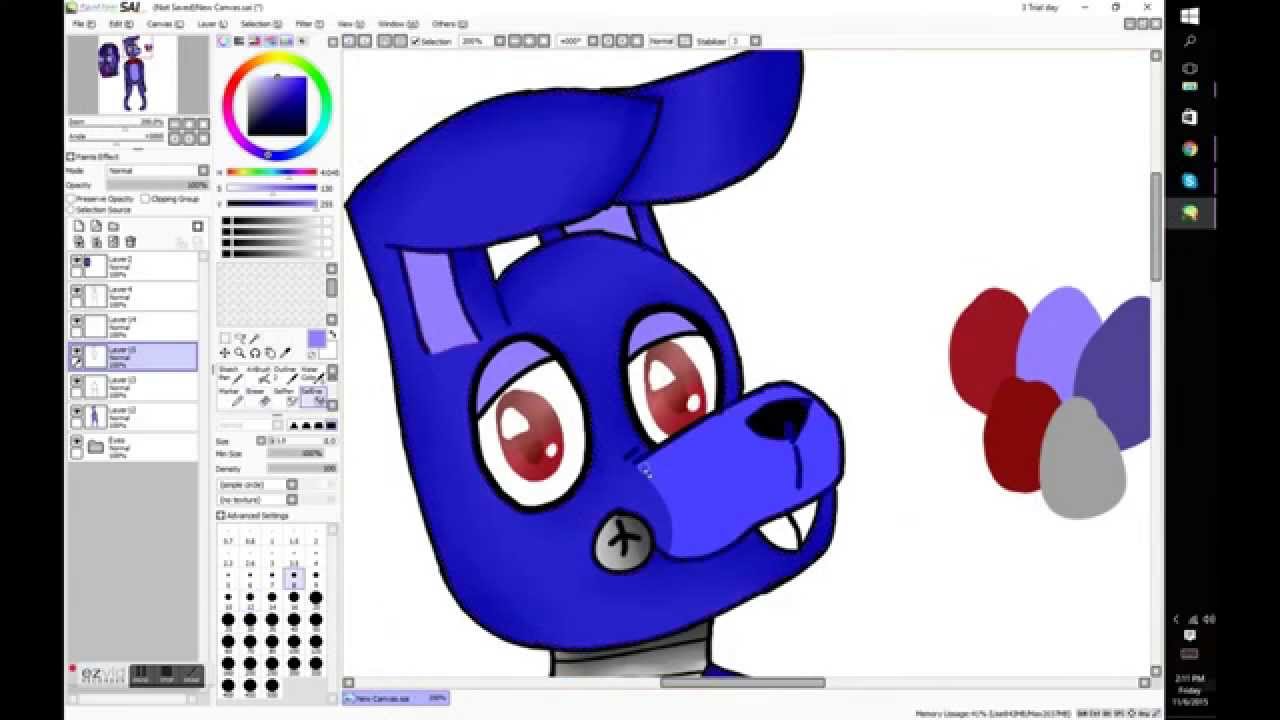
Task: Select the Rotate view tool
Action: click(x=255, y=353)
